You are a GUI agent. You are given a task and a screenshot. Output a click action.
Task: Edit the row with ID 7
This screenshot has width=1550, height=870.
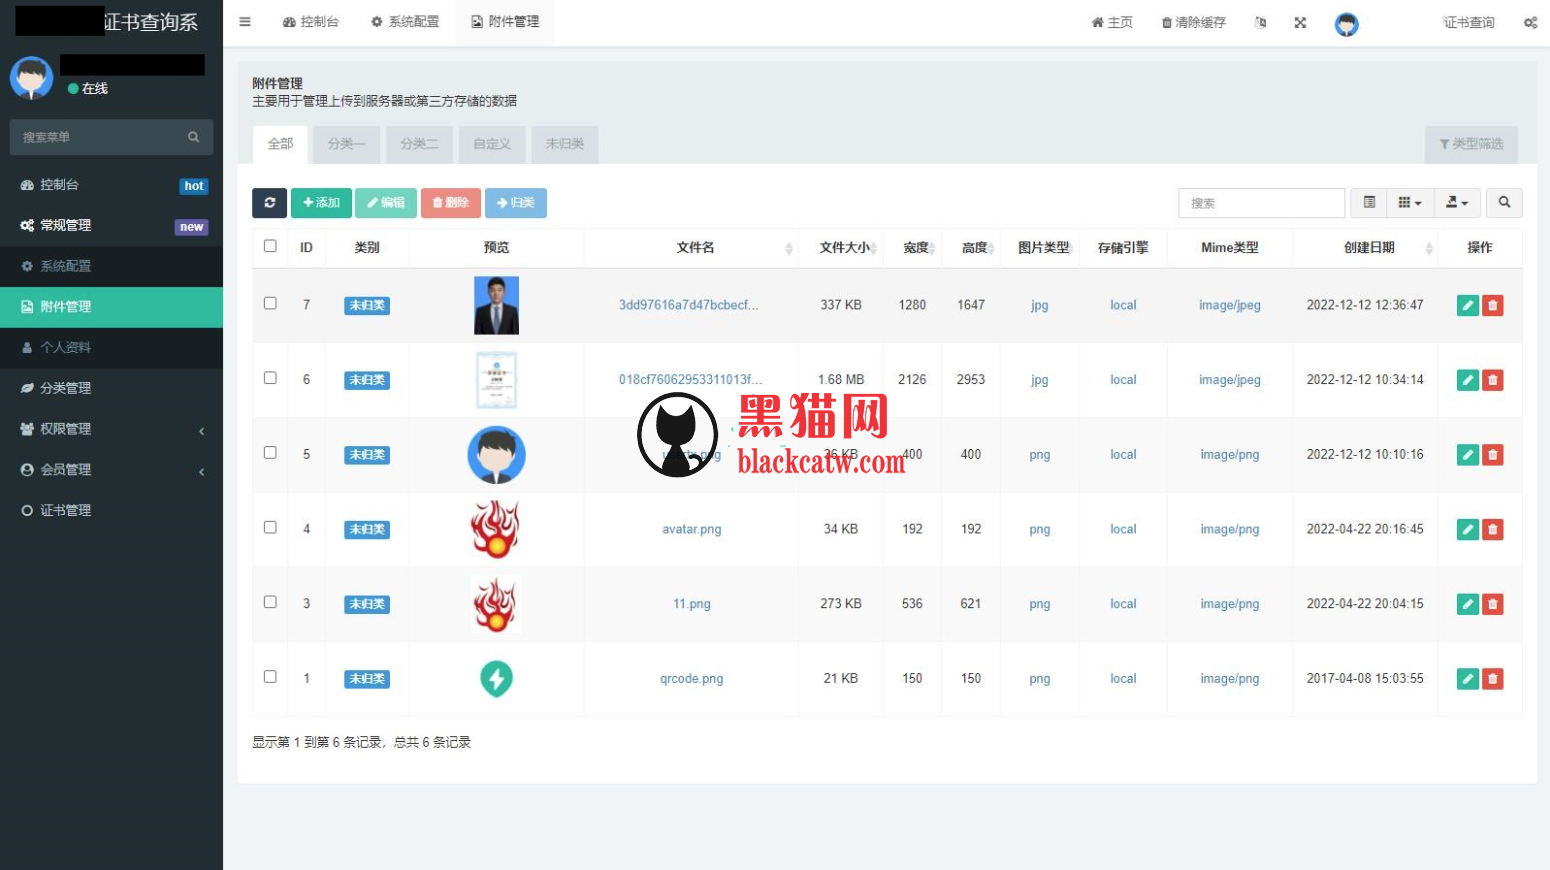1468,305
